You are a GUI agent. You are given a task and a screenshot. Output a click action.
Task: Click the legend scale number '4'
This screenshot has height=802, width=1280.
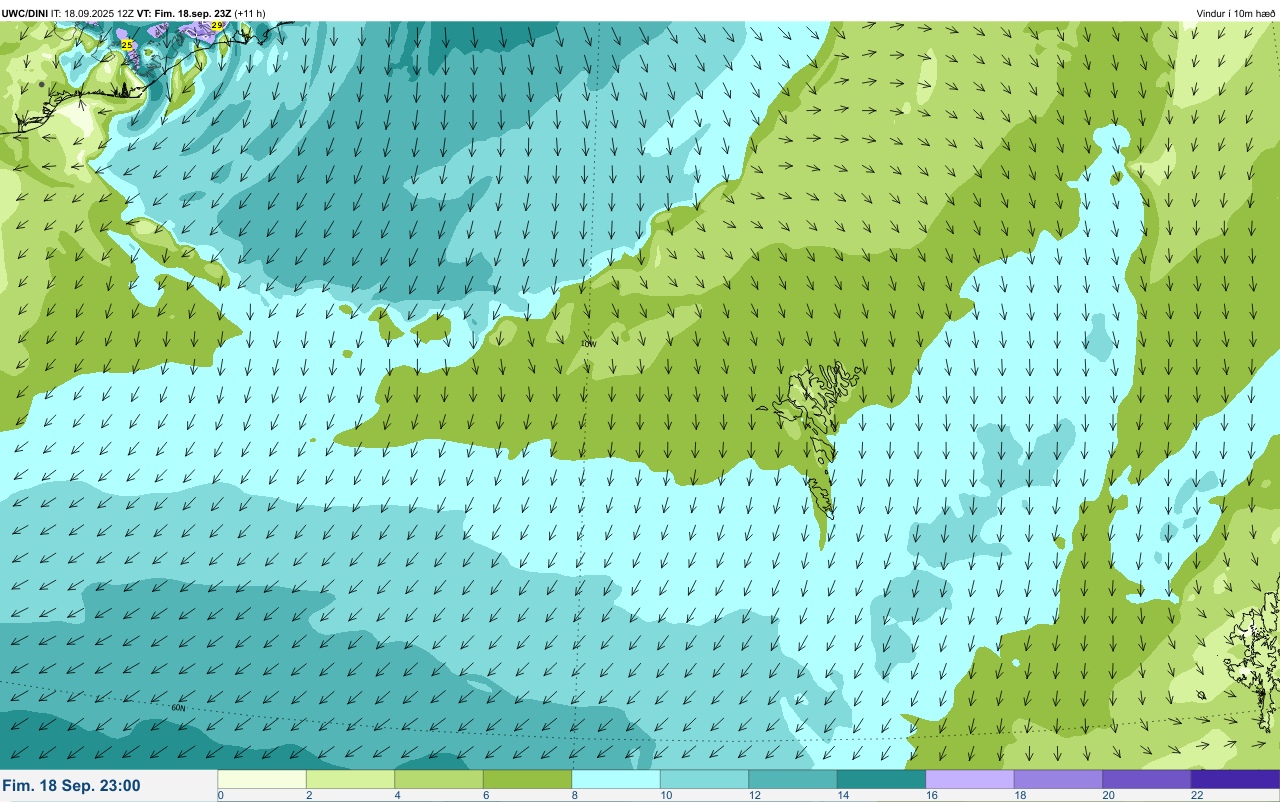pos(397,795)
